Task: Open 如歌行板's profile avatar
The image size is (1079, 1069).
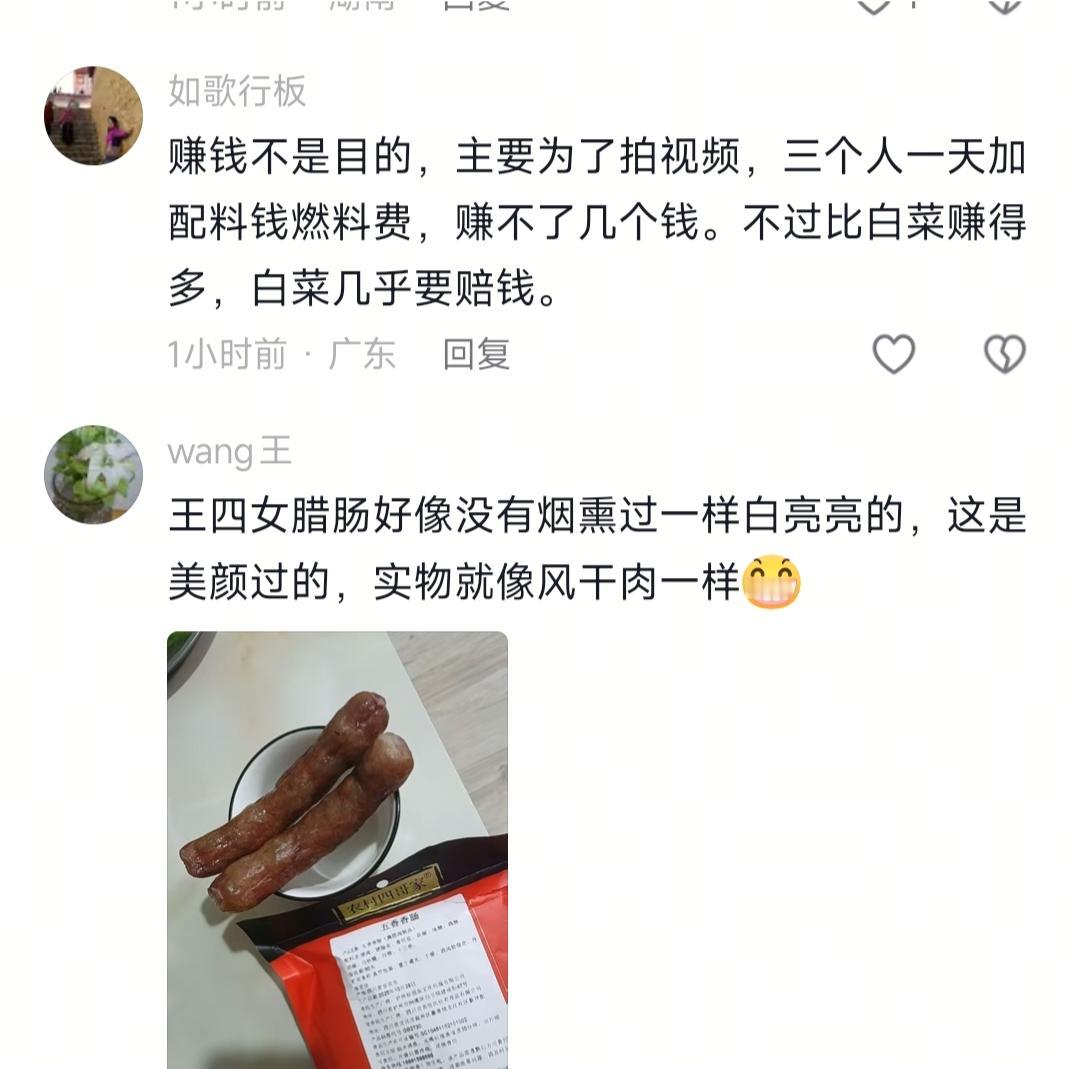Action: pyautogui.click(x=94, y=116)
